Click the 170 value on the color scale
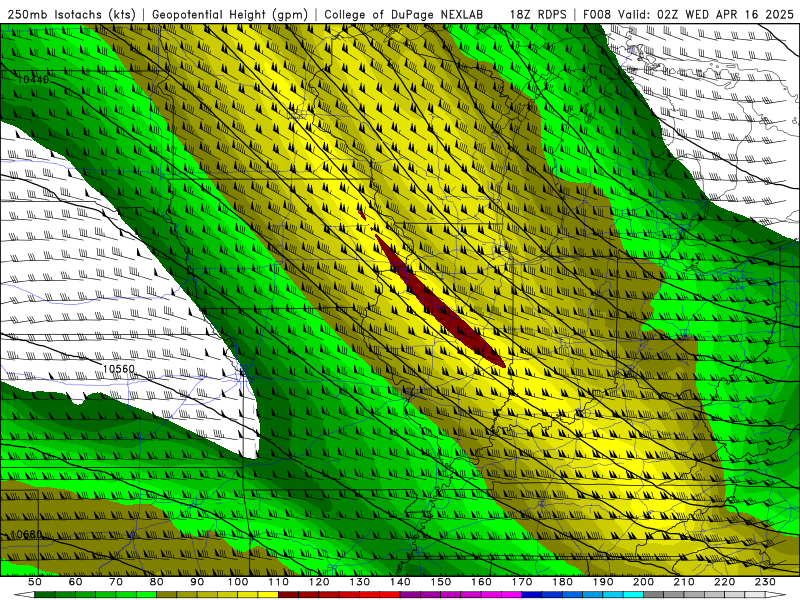This screenshot has height=600, width=800. [522, 582]
